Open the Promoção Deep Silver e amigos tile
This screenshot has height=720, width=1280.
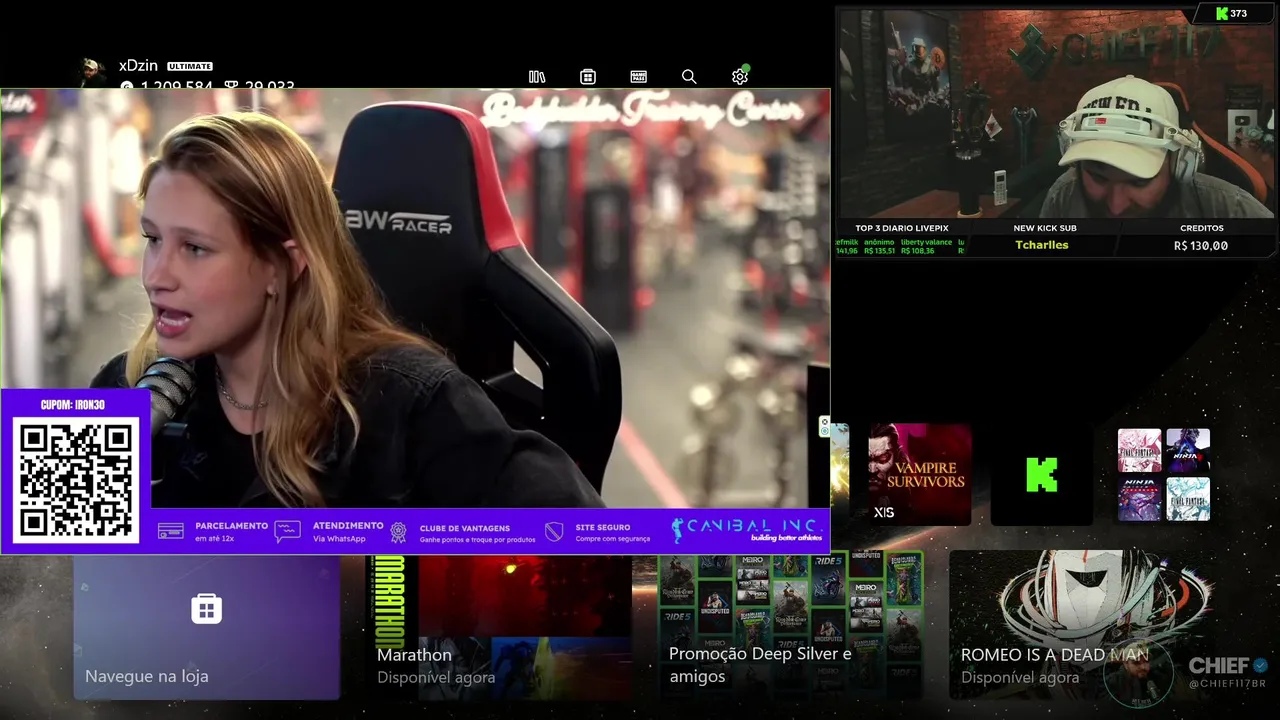790,627
